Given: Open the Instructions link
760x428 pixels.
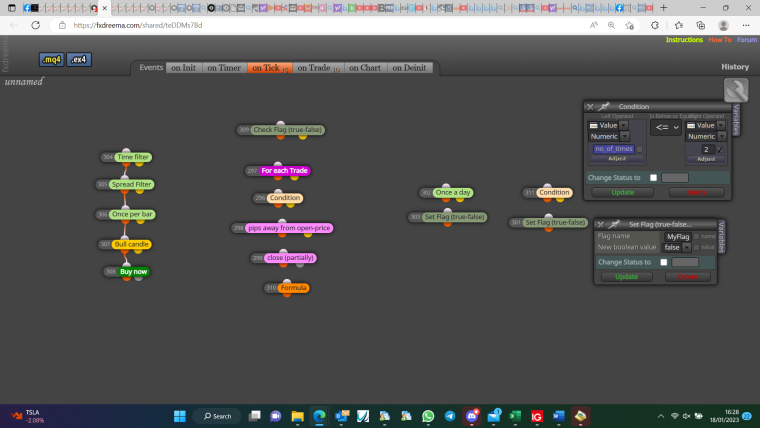Looking at the screenshot, I should [684, 40].
